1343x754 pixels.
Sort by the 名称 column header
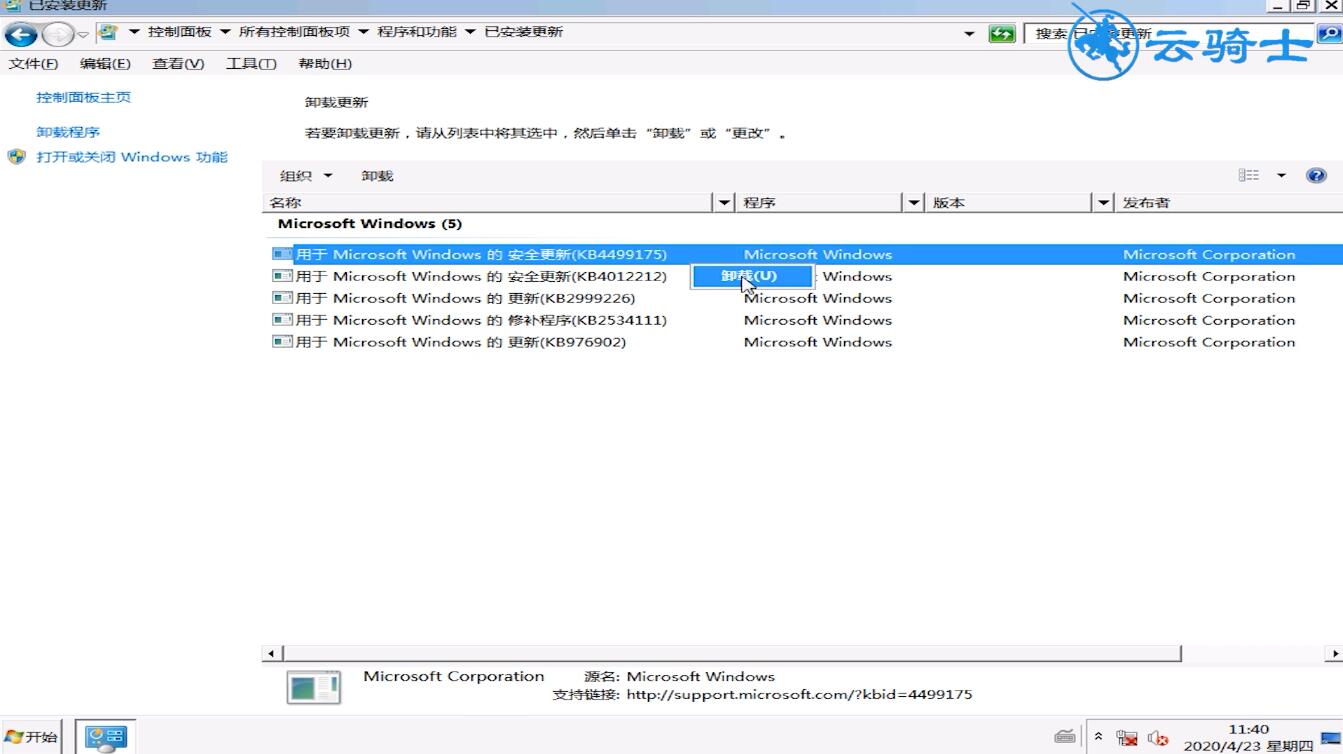489,203
